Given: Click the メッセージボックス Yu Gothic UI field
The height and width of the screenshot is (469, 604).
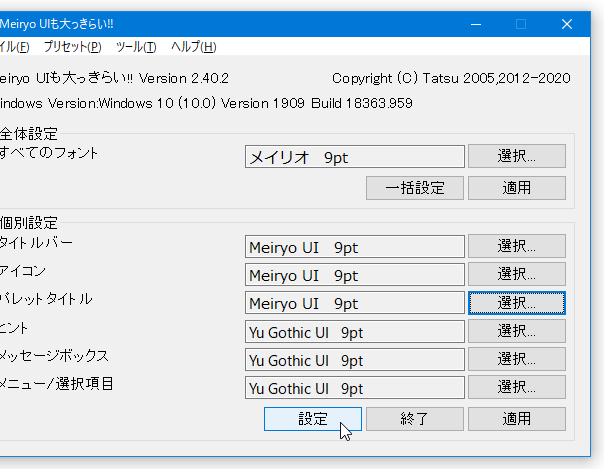Looking at the screenshot, I should pos(354,360).
